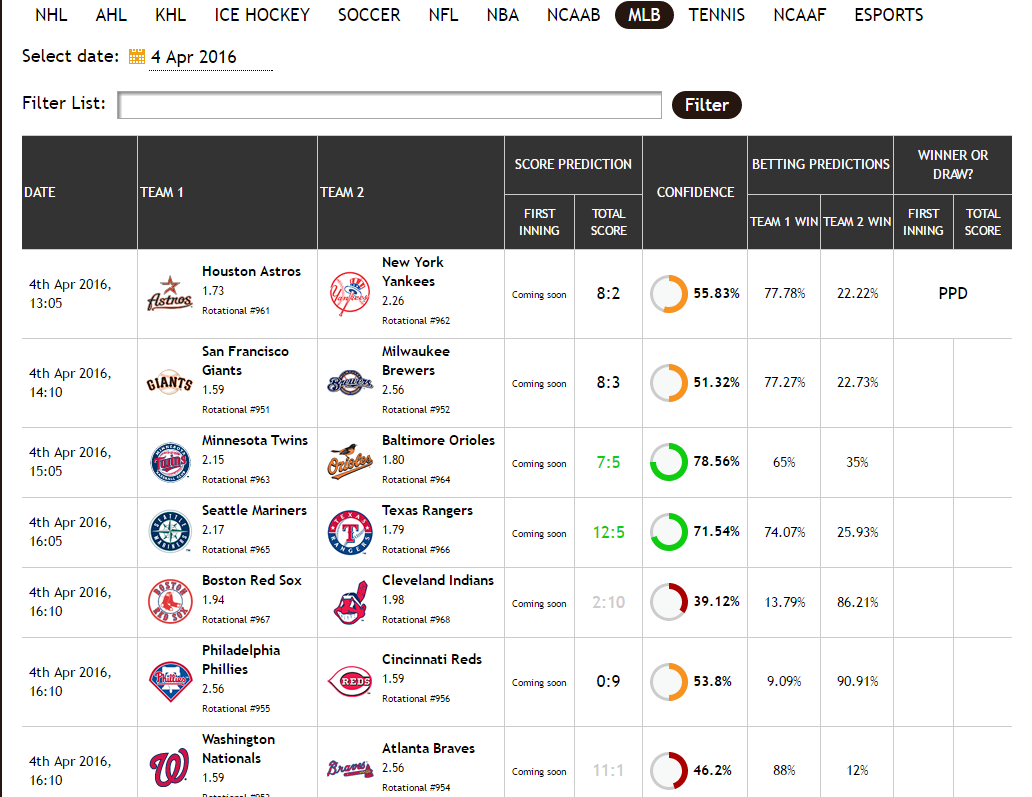Click the Seattle Mariners logo

coord(170,532)
